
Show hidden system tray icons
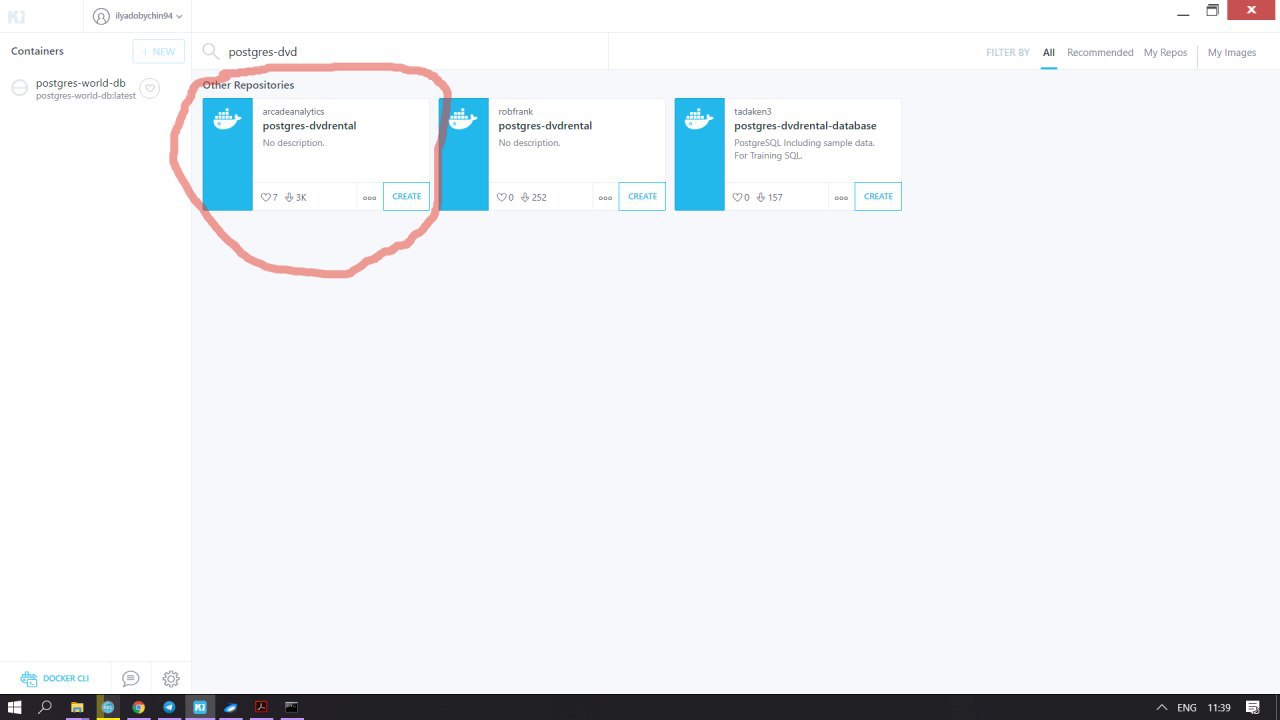[1161, 707]
